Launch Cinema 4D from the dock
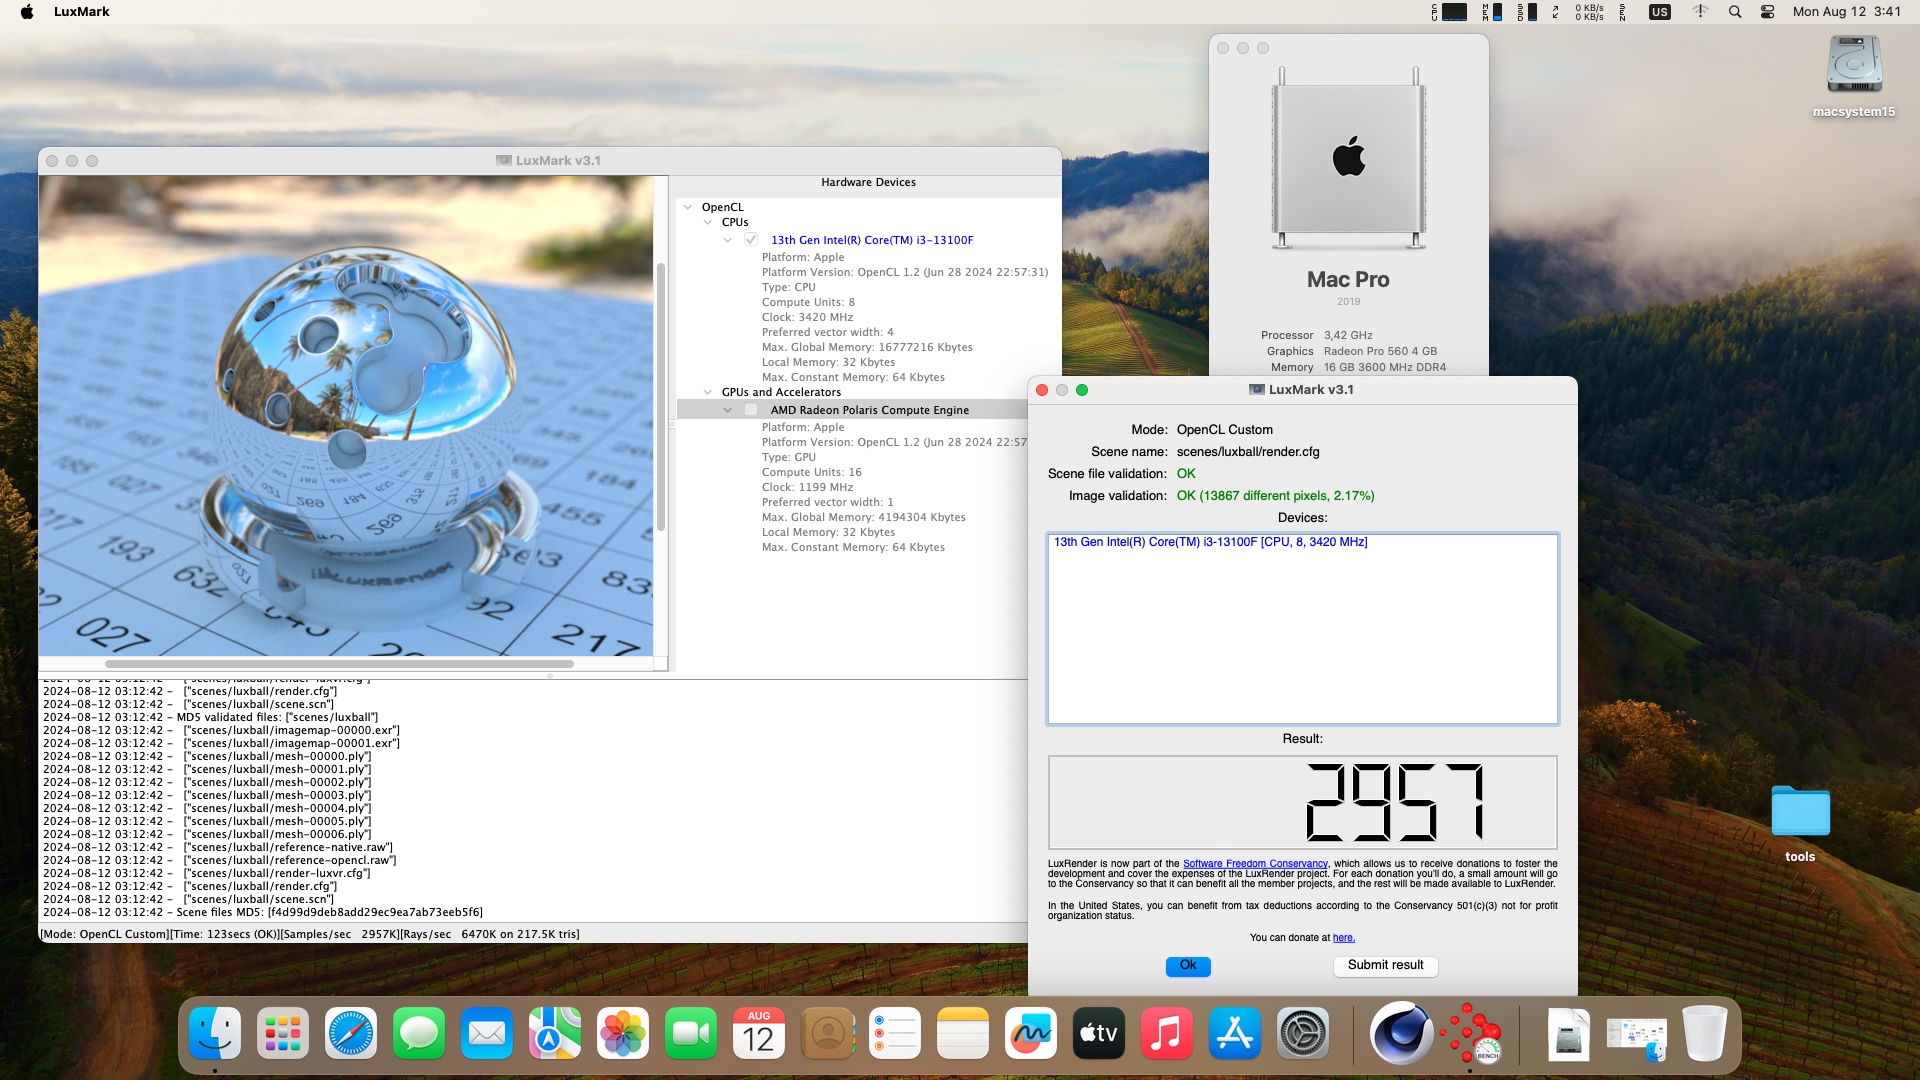The image size is (1920, 1080). pos(1400,1034)
